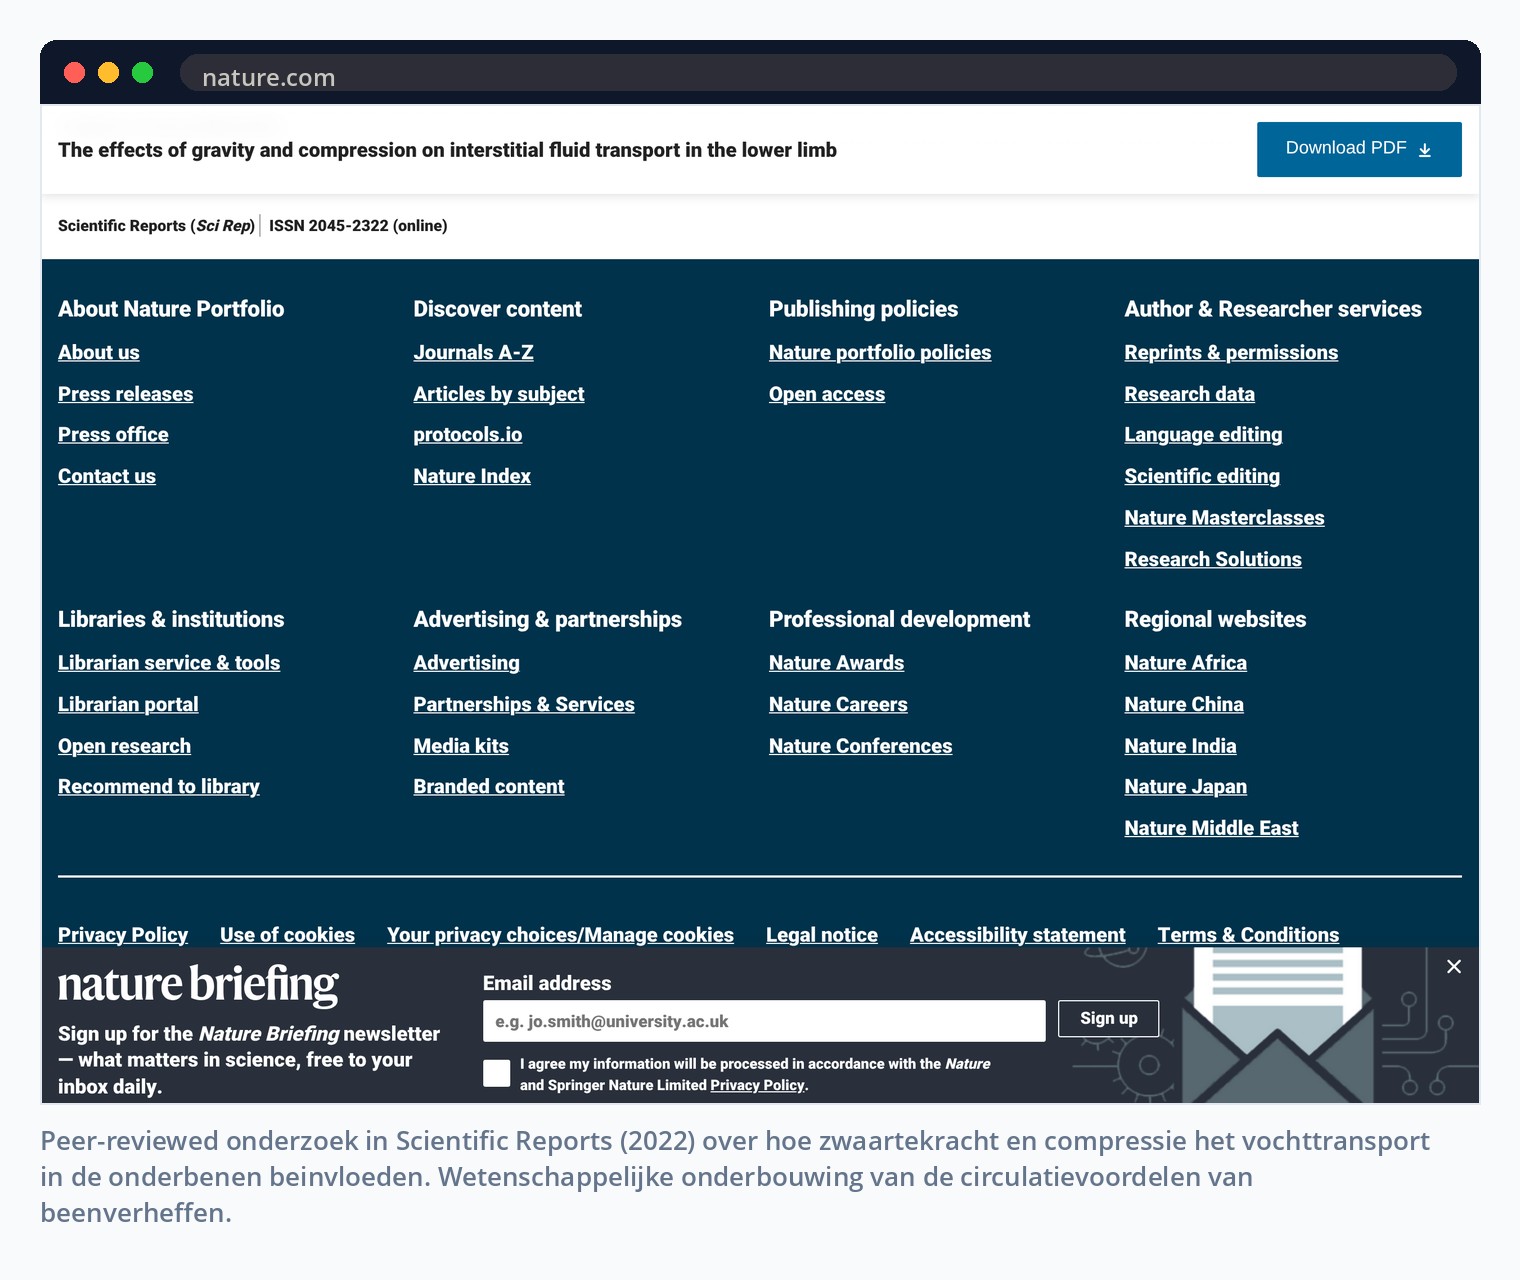Click the yellow minimize window dot

pyautogui.click(x=108, y=72)
